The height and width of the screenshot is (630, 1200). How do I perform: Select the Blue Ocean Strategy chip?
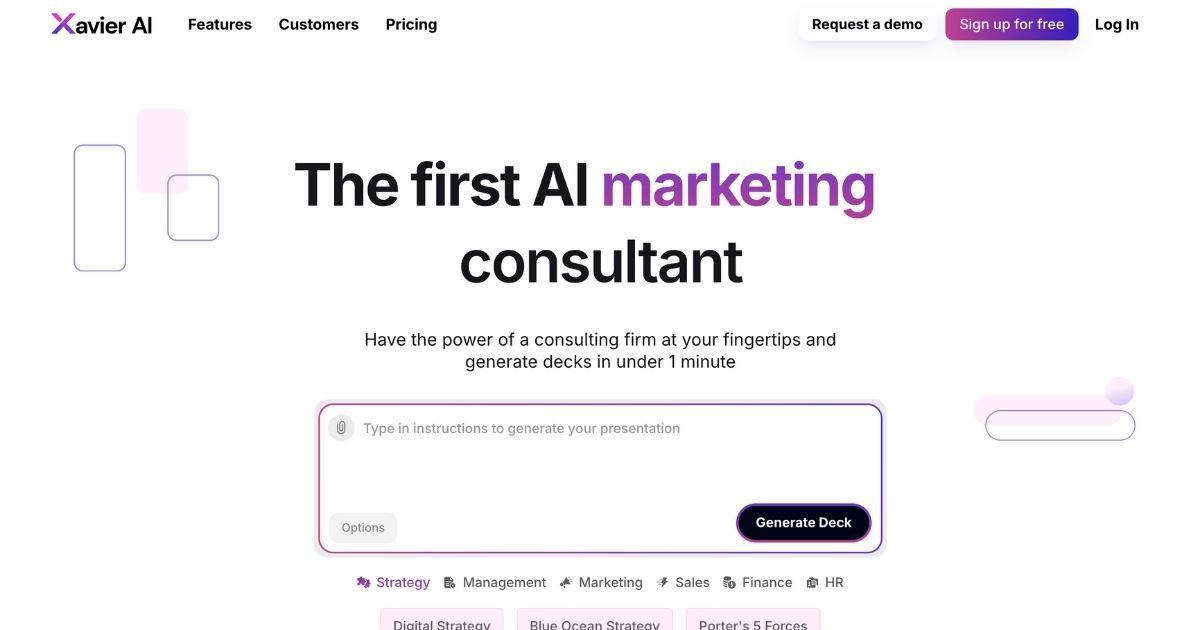[595, 621]
